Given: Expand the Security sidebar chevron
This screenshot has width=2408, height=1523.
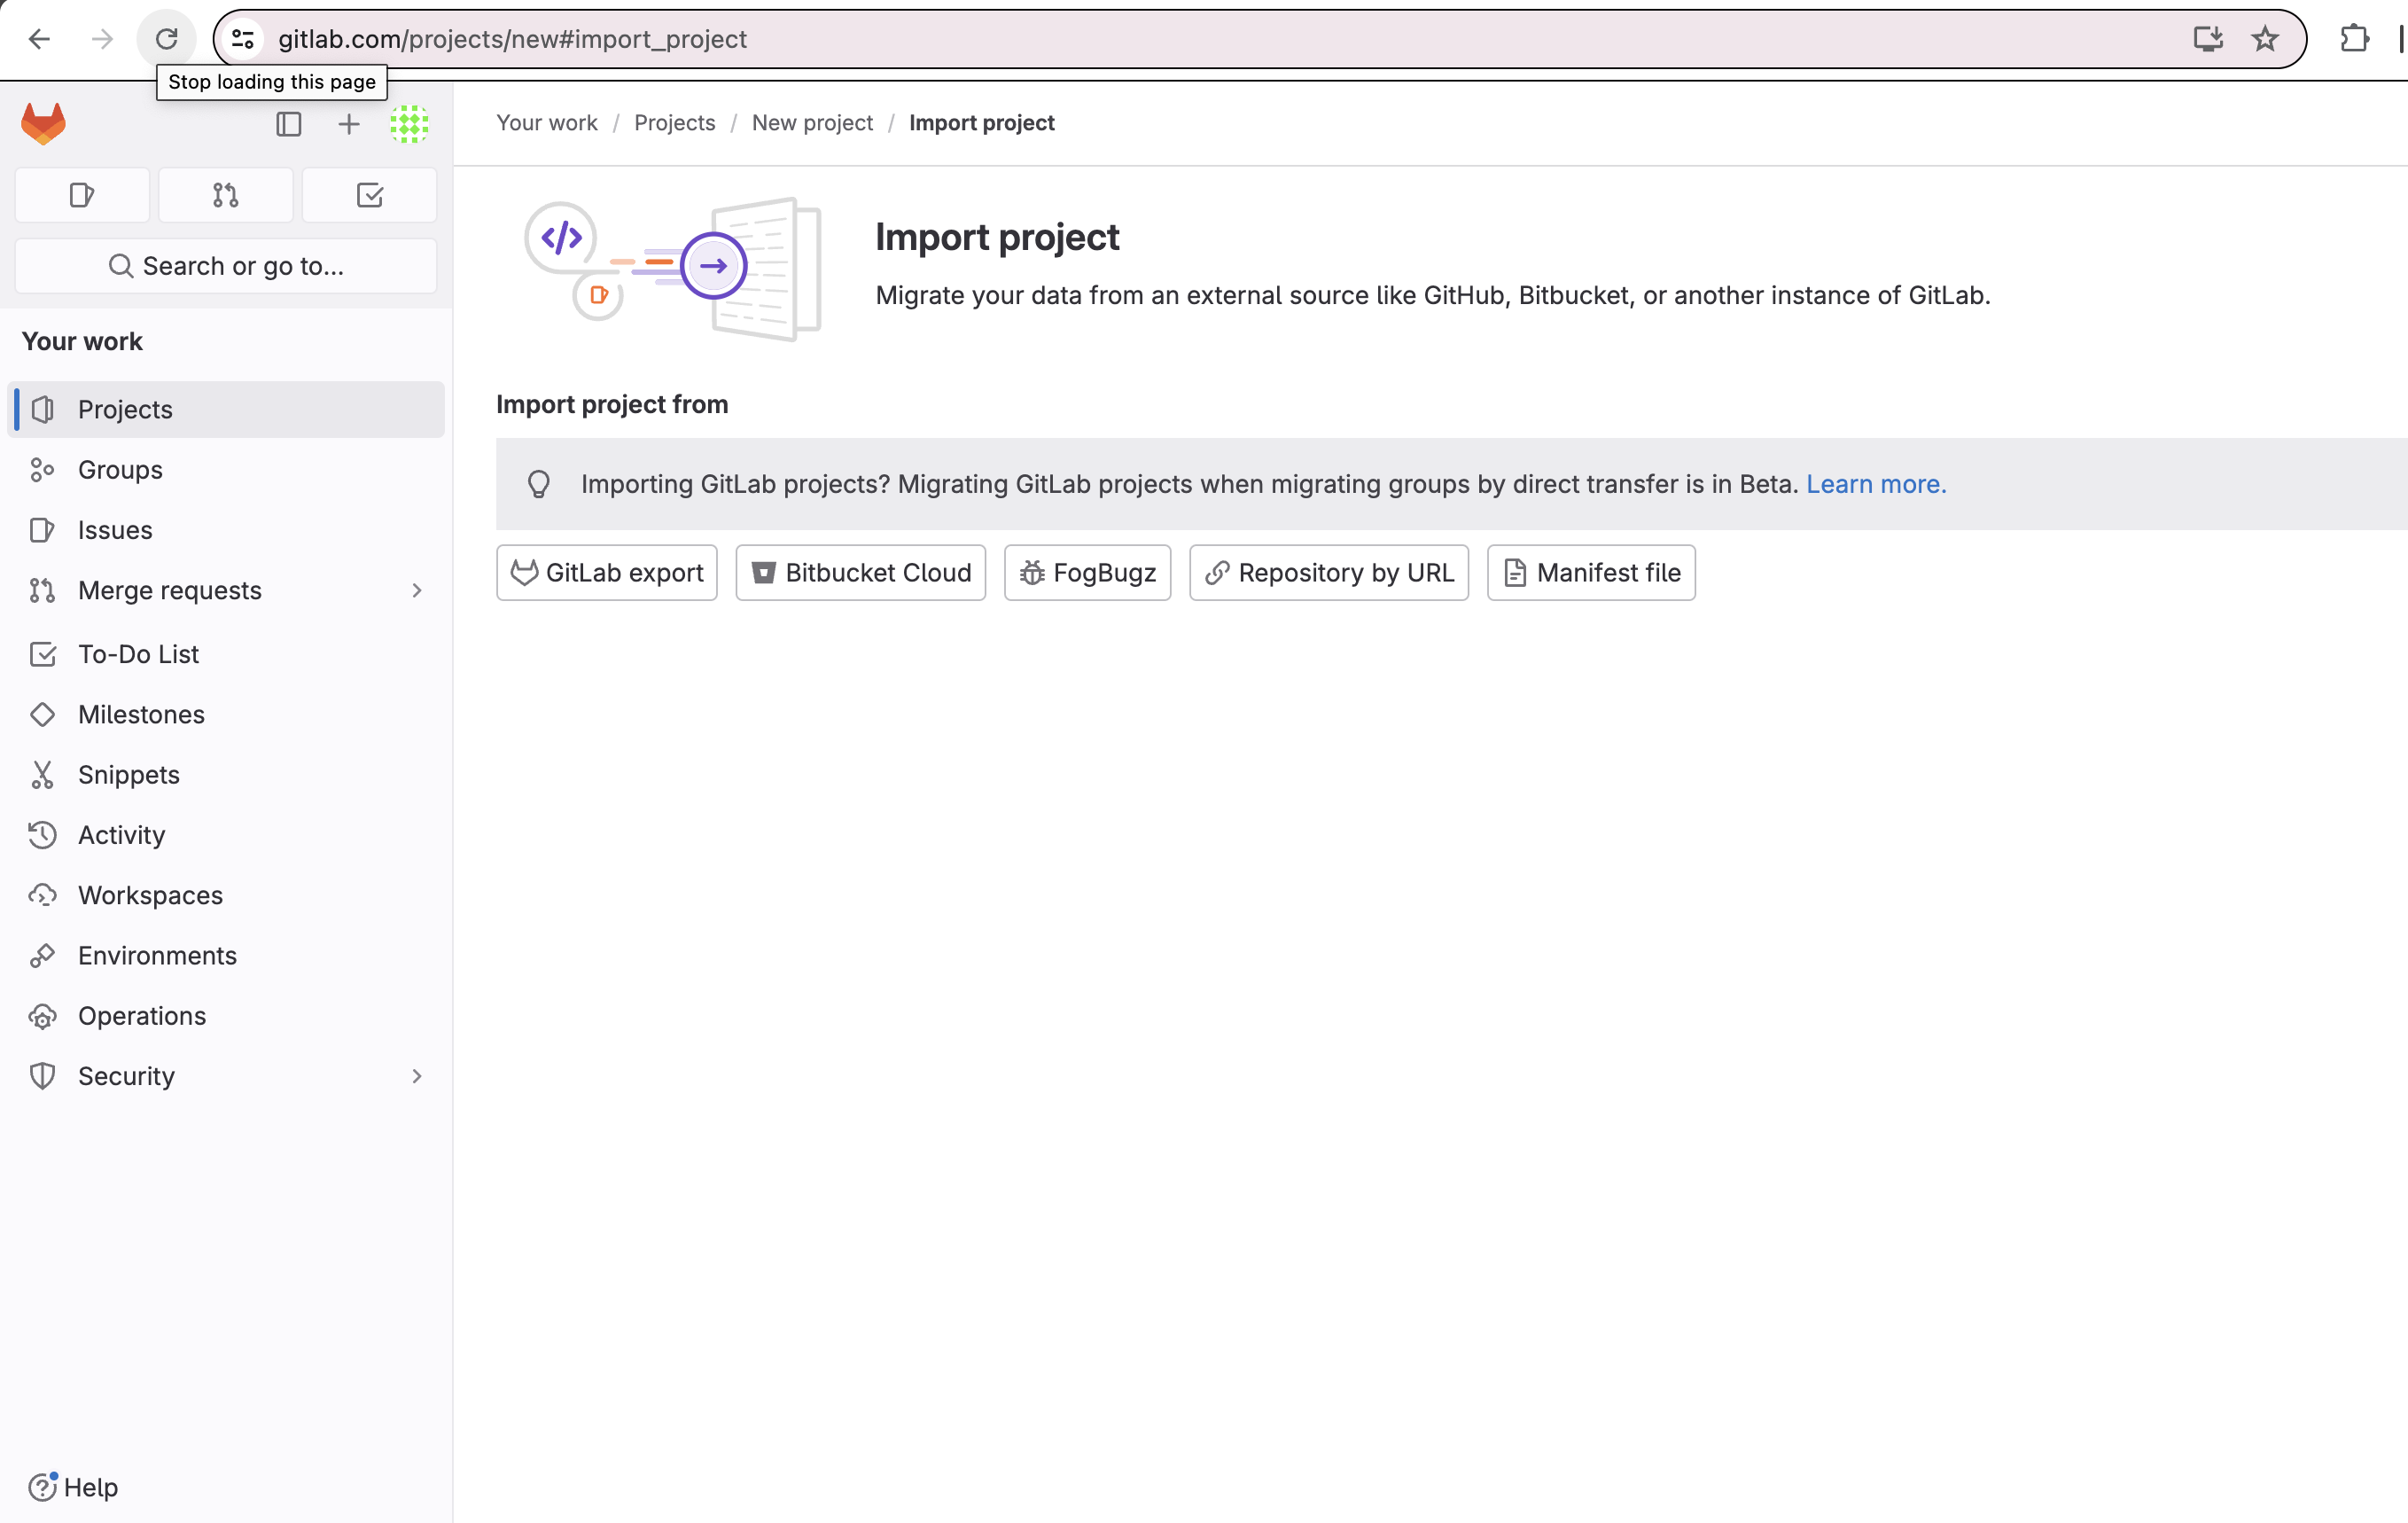Looking at the screenshot, I should 417,1076.
